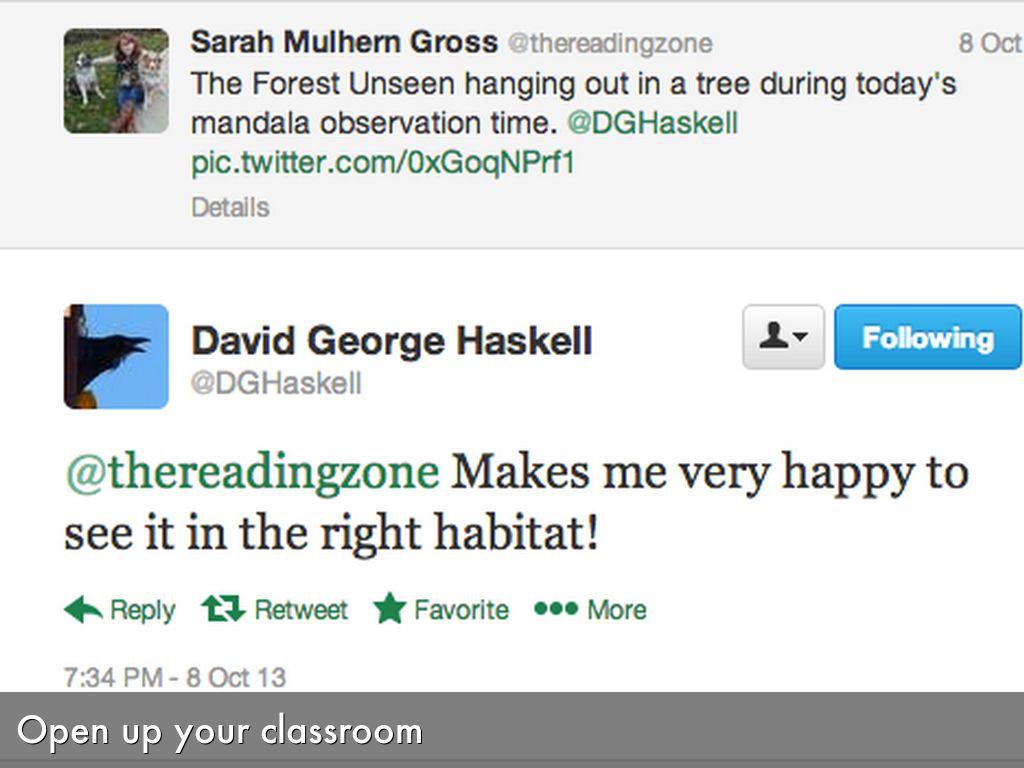The image size is (1024, 768).
Task: Click the Reply arrow icon
Action: click(82, 609)
